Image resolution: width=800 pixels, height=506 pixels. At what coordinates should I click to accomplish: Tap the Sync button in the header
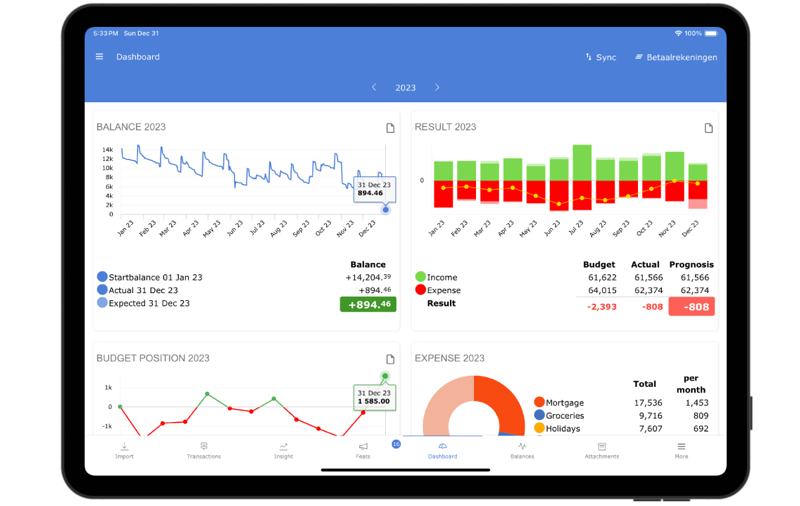click(601, 58)
